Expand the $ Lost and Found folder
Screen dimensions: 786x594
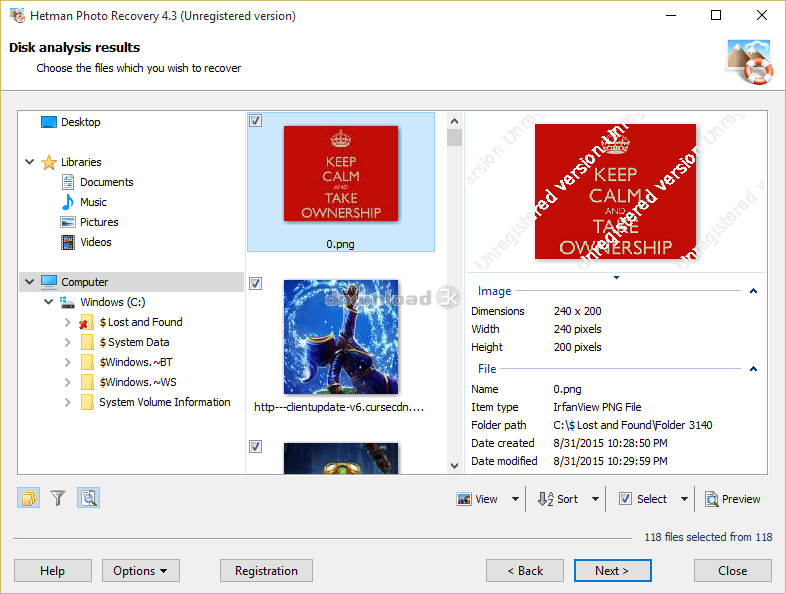[x=68, y=322]
